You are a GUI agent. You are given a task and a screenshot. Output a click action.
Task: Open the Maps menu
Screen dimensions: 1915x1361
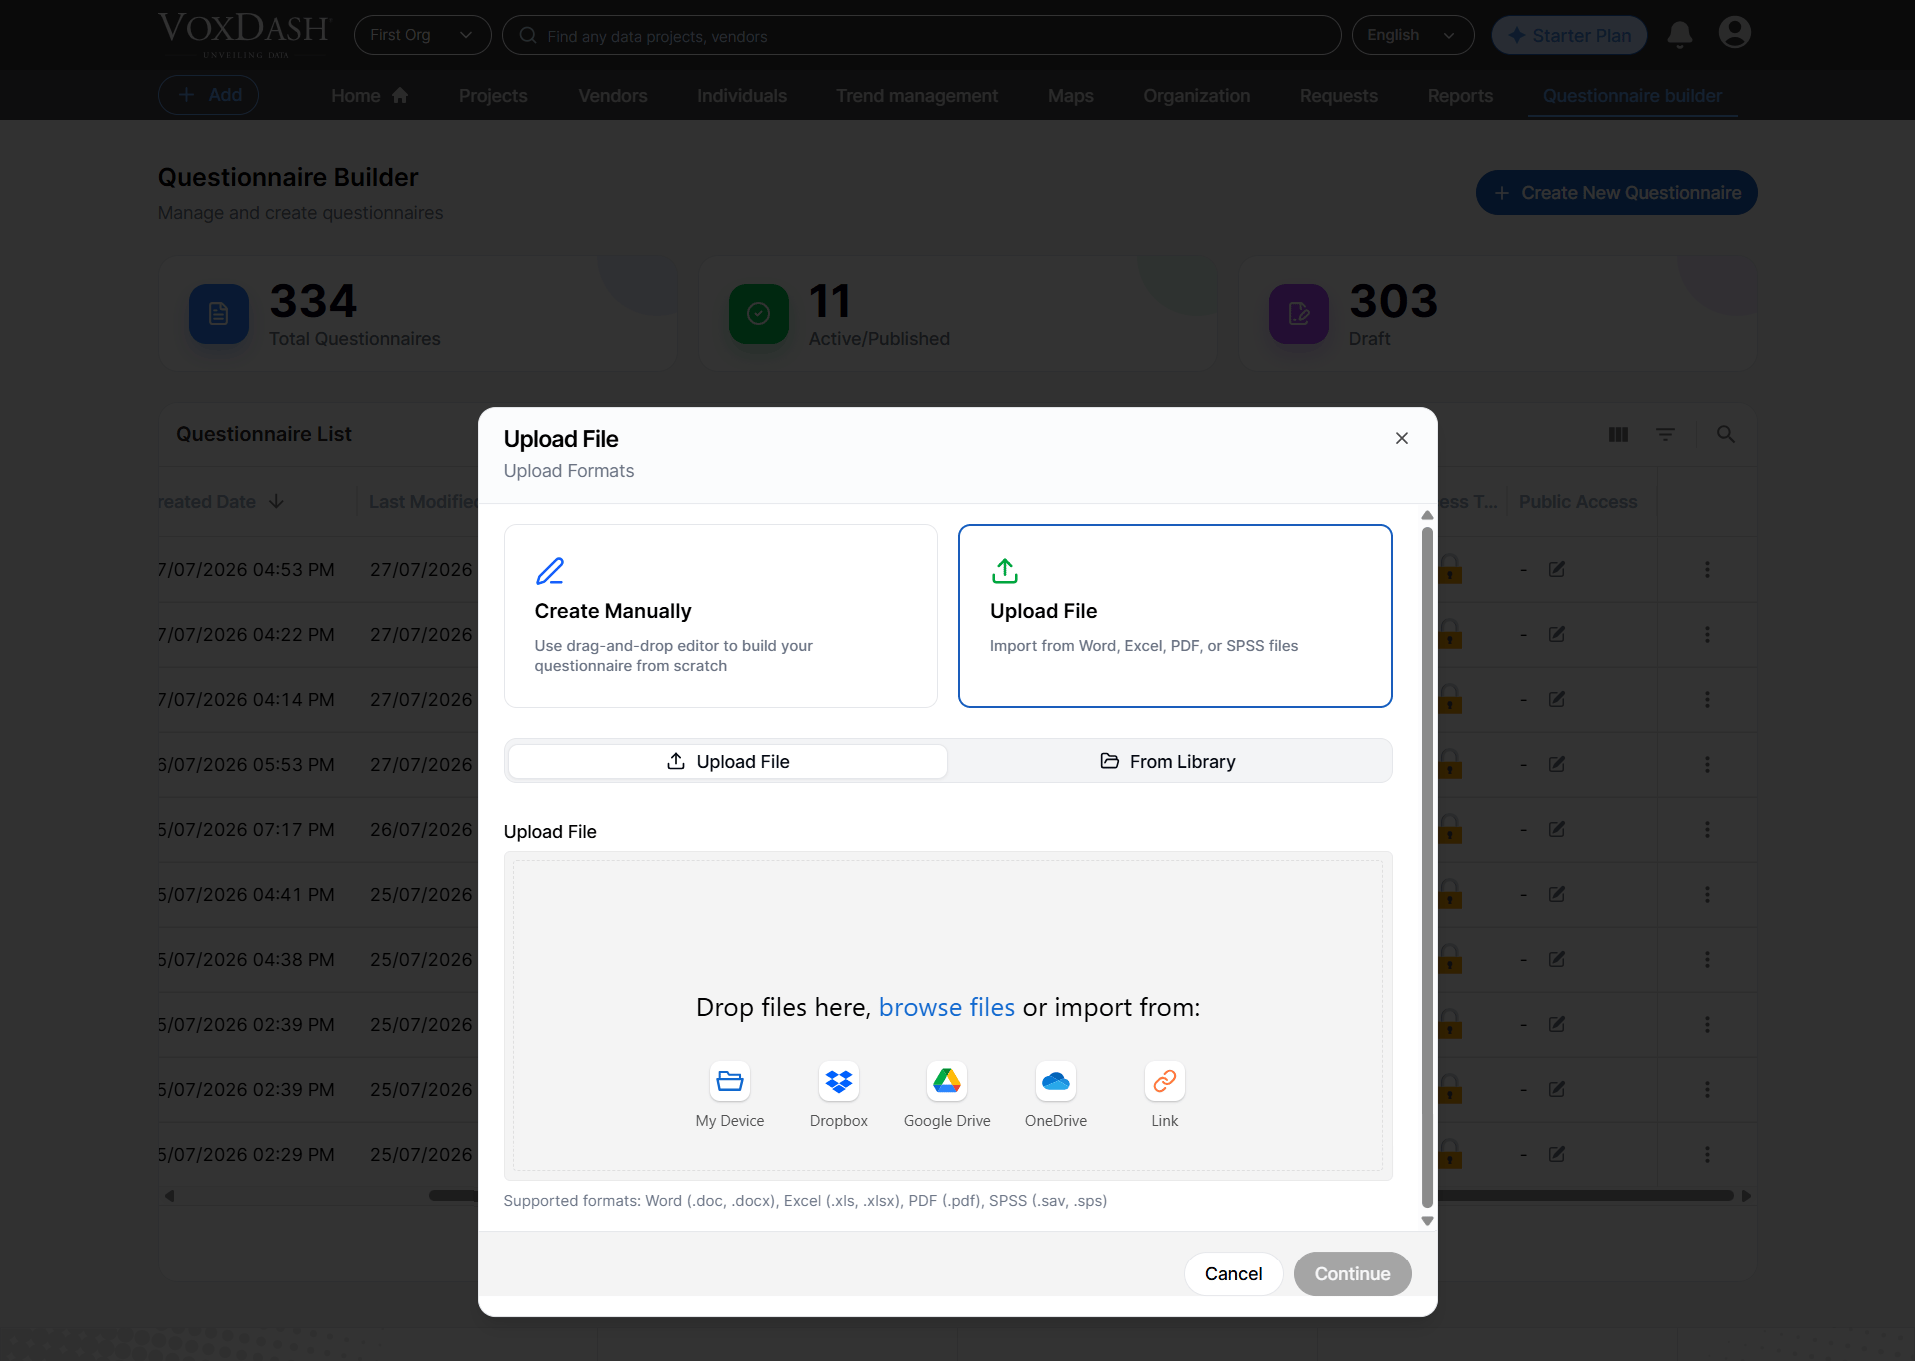coord(1070,95)
